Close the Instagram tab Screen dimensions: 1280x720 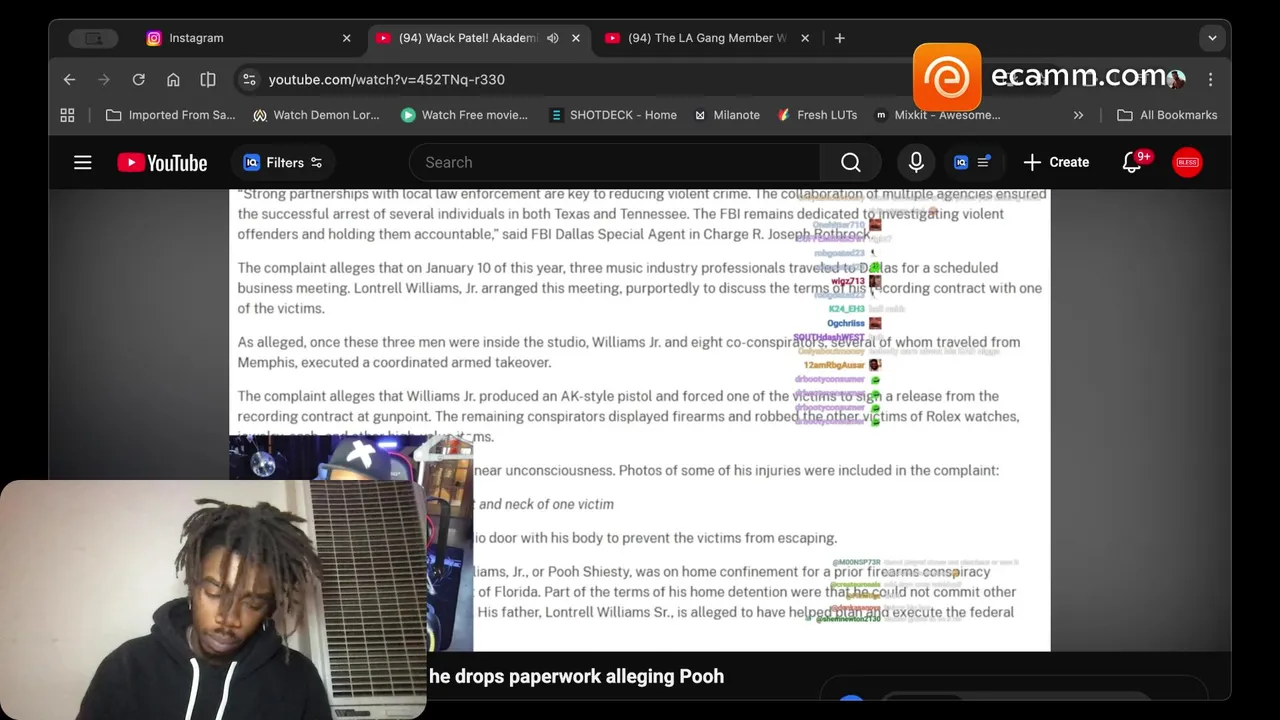tap(347, 38)
